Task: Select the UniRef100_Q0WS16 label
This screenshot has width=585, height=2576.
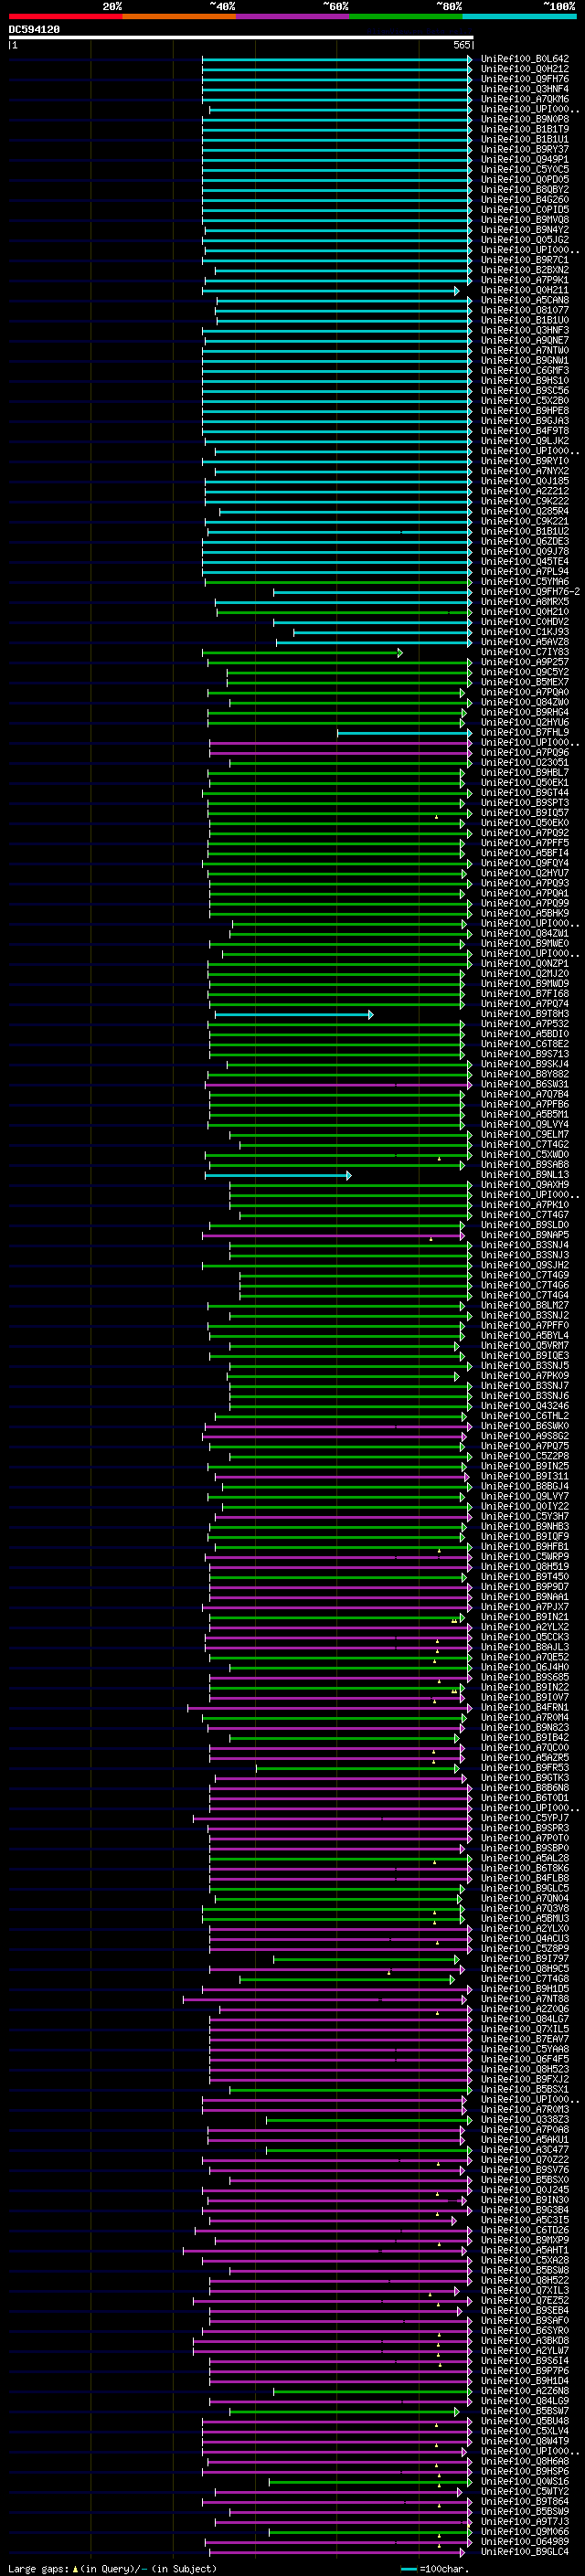Action: click(x=525, y=2481)
